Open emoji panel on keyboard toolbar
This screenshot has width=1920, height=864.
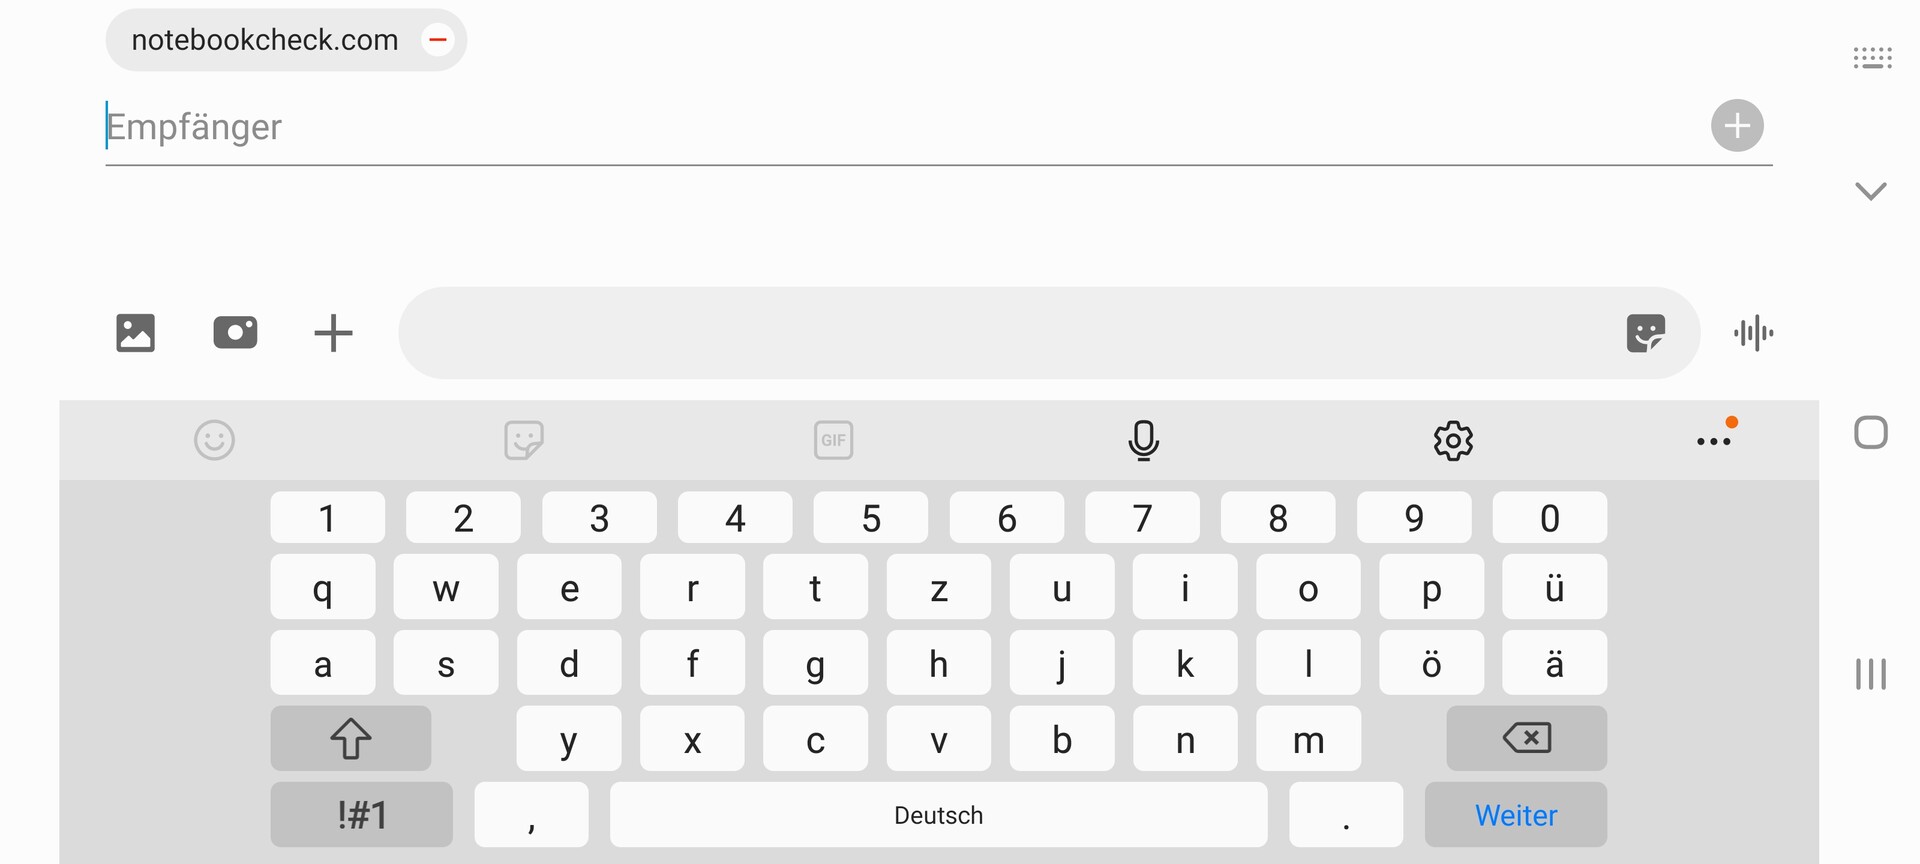pyautogui.click(x=214, y=440)
